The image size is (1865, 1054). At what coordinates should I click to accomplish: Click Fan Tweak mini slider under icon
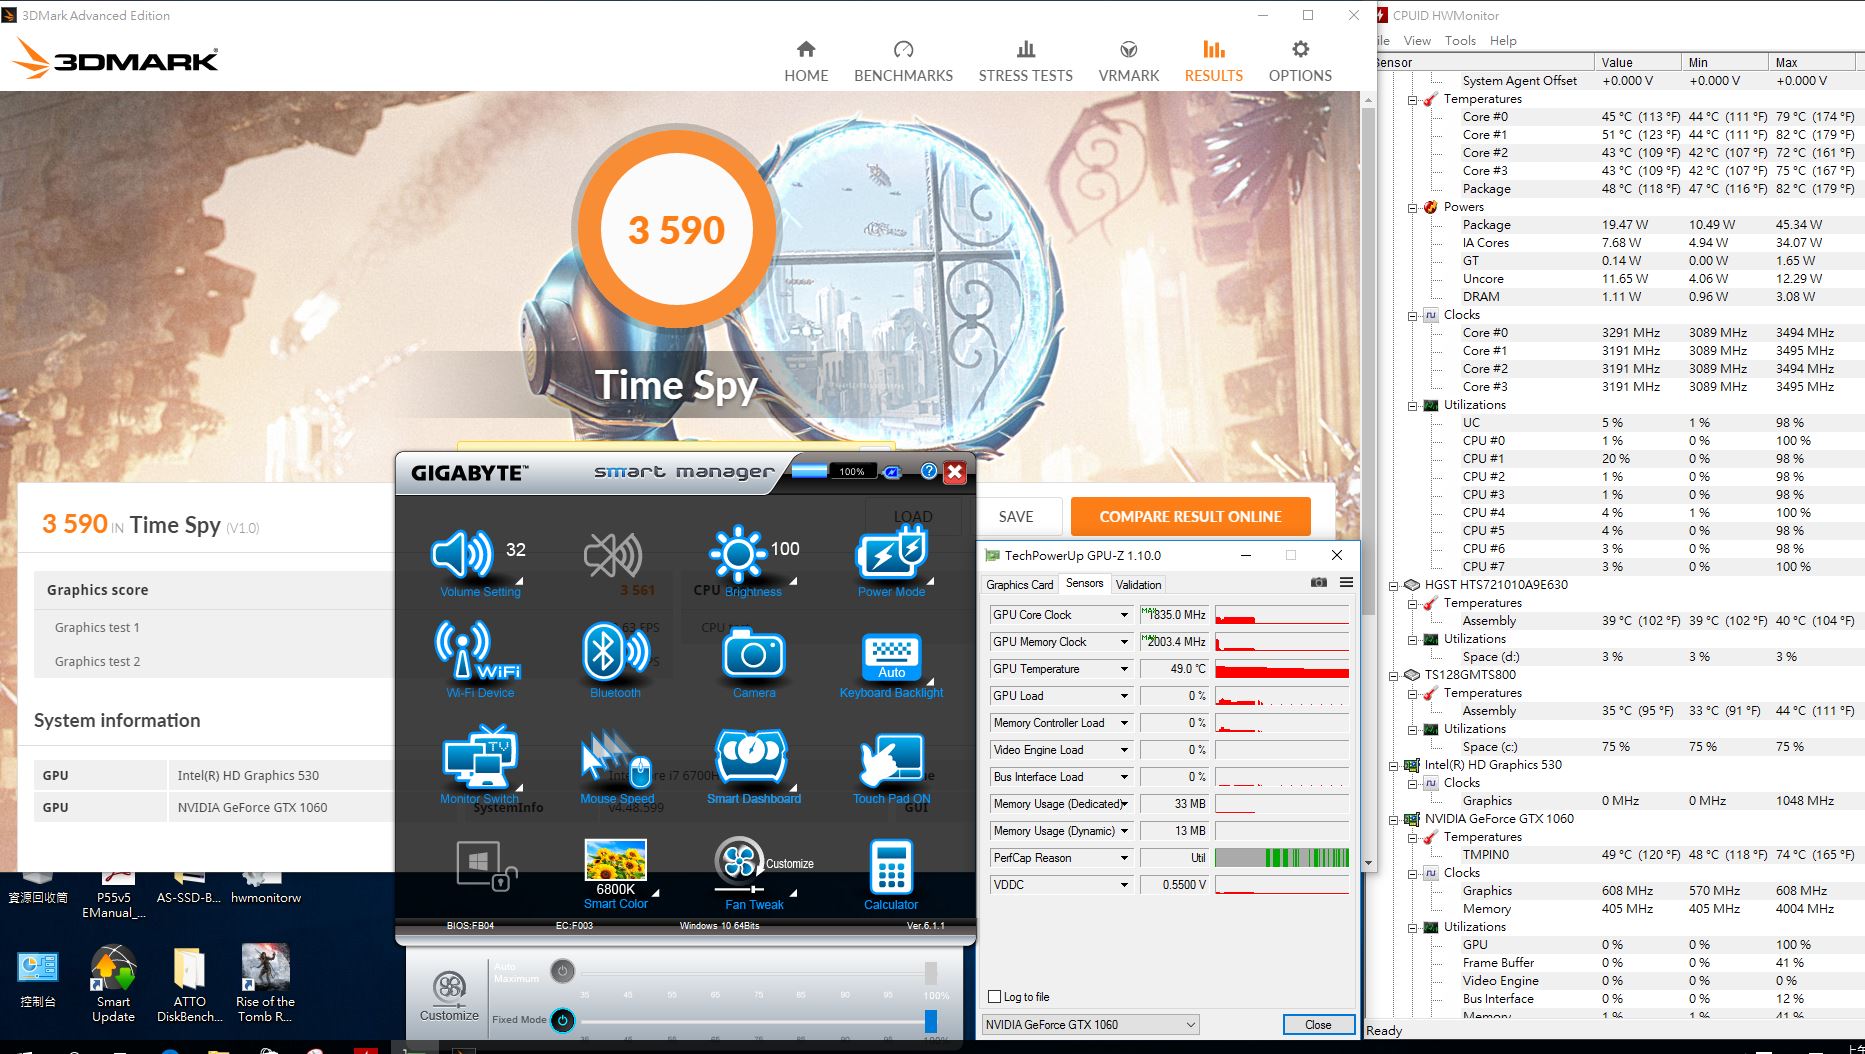[739, 889]
